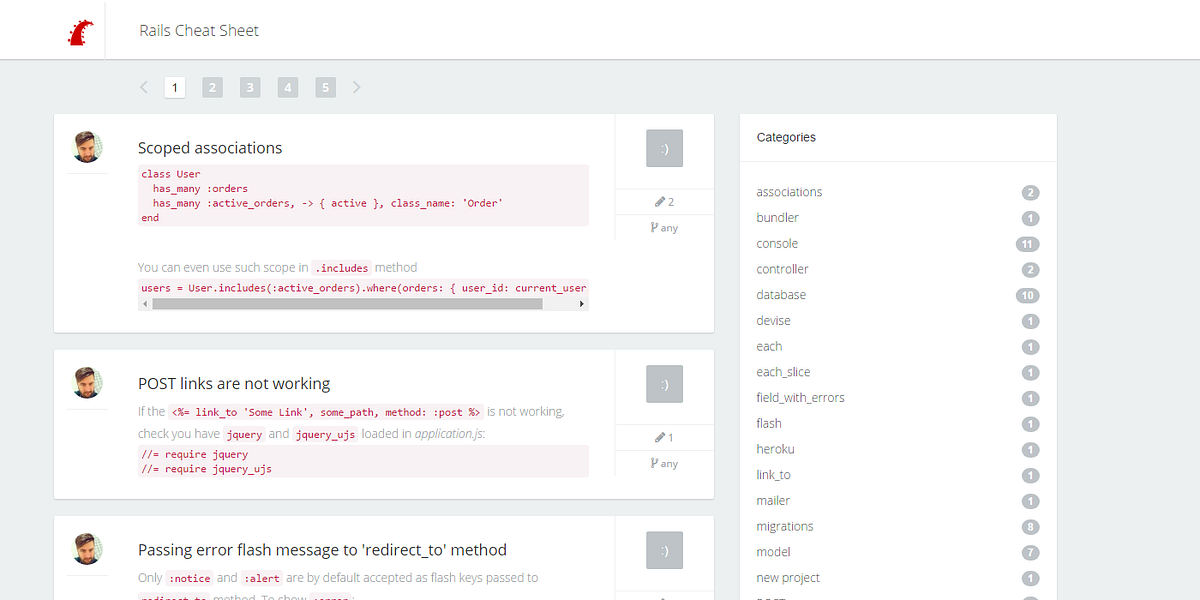
Task: Click the fork 'any' icon on POST links card
Action: (663, 463)
